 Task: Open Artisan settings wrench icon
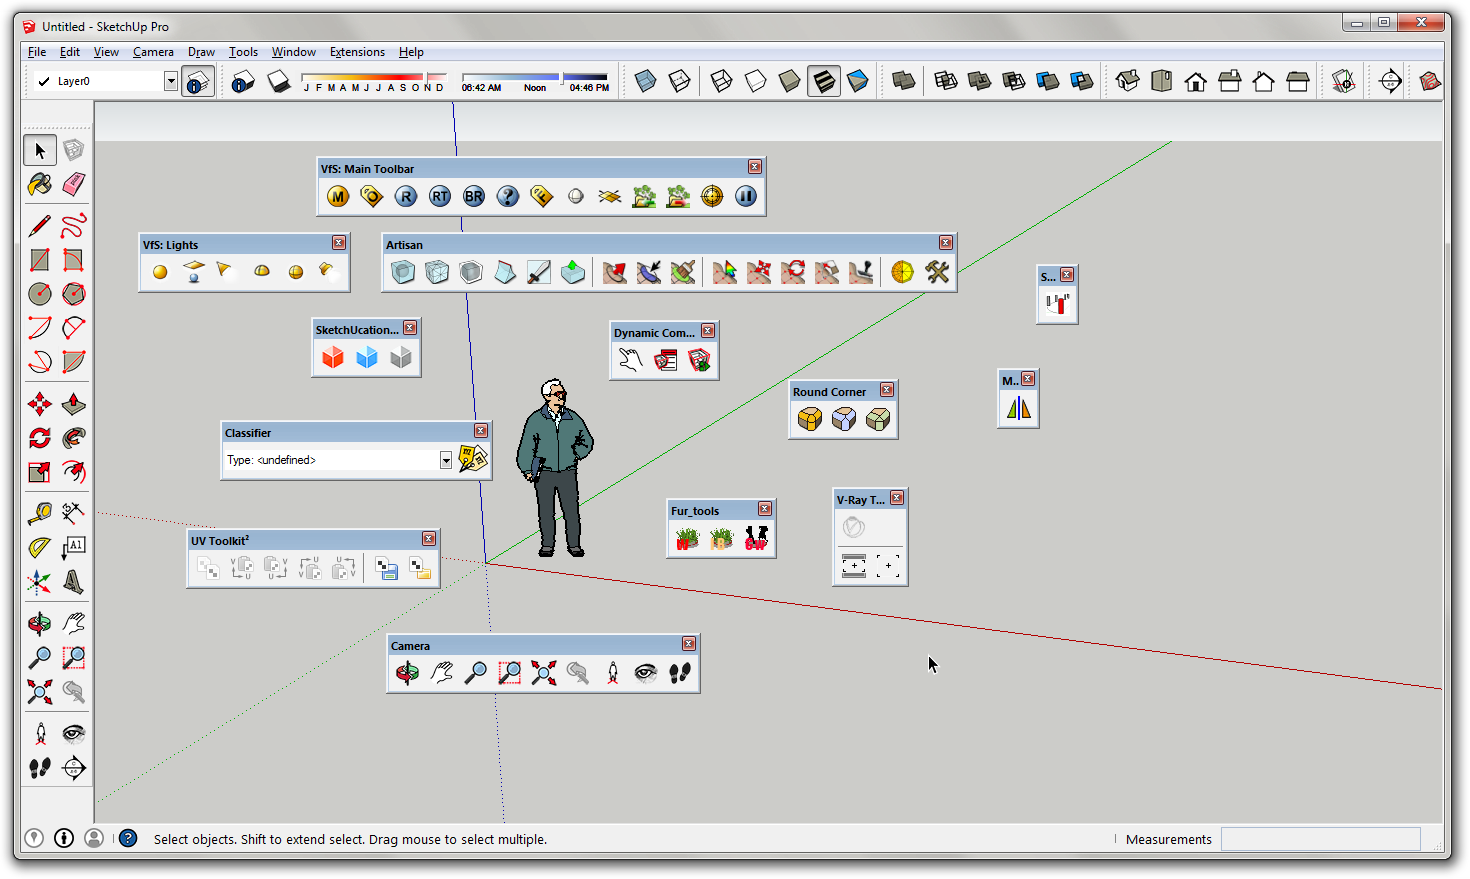pyautogui.click(x=937, y=272)
